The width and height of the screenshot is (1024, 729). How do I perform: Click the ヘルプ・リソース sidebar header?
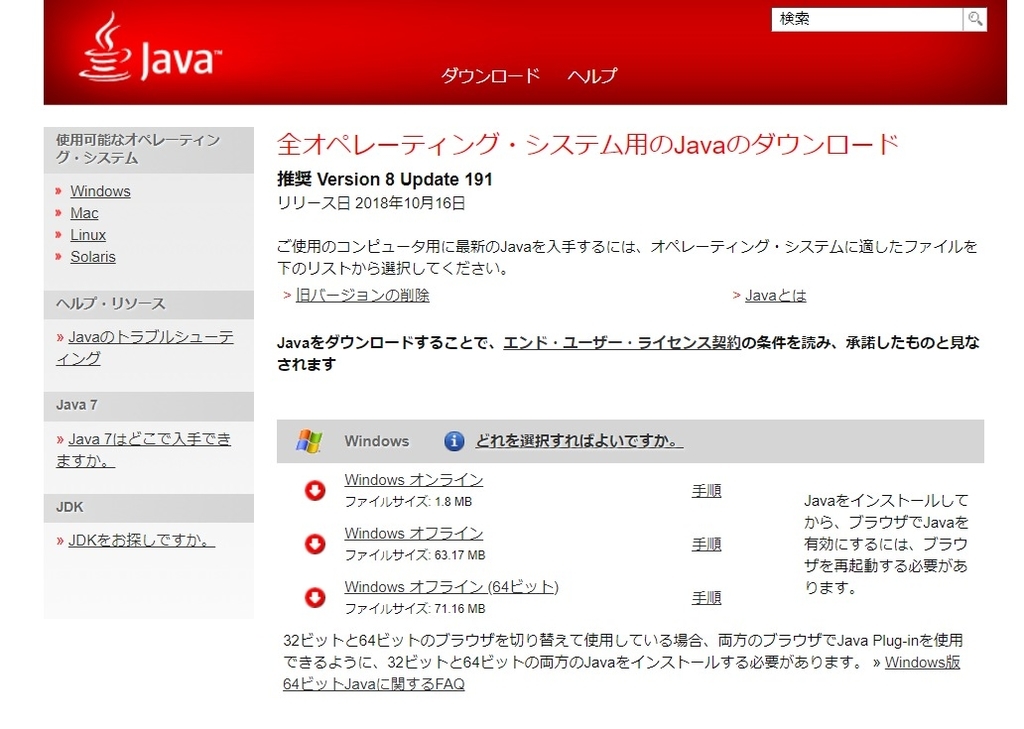148,304
